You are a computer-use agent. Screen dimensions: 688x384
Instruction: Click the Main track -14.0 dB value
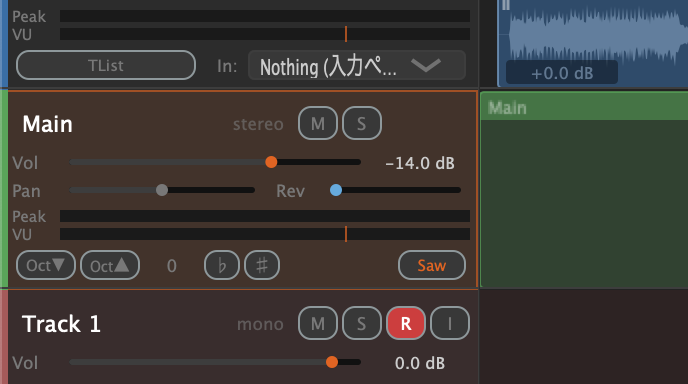(x=420, y=163)
